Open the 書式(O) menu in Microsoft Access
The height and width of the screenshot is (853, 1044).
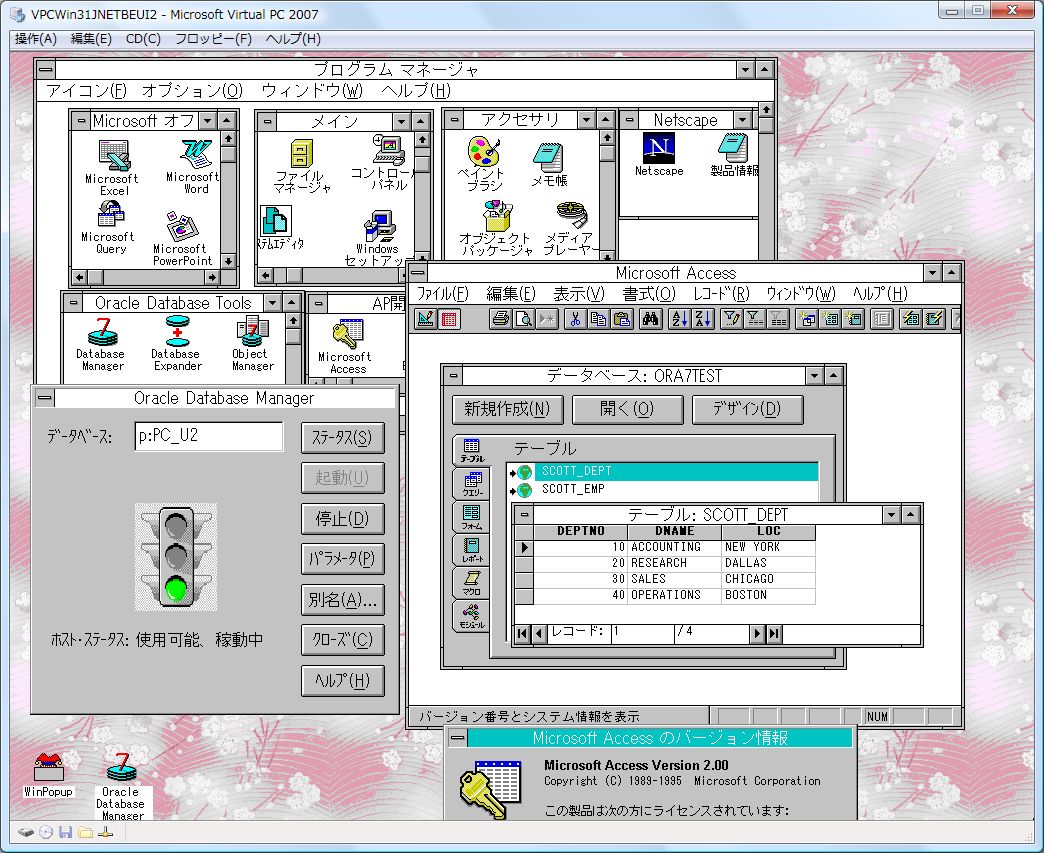tap(649, 294)
